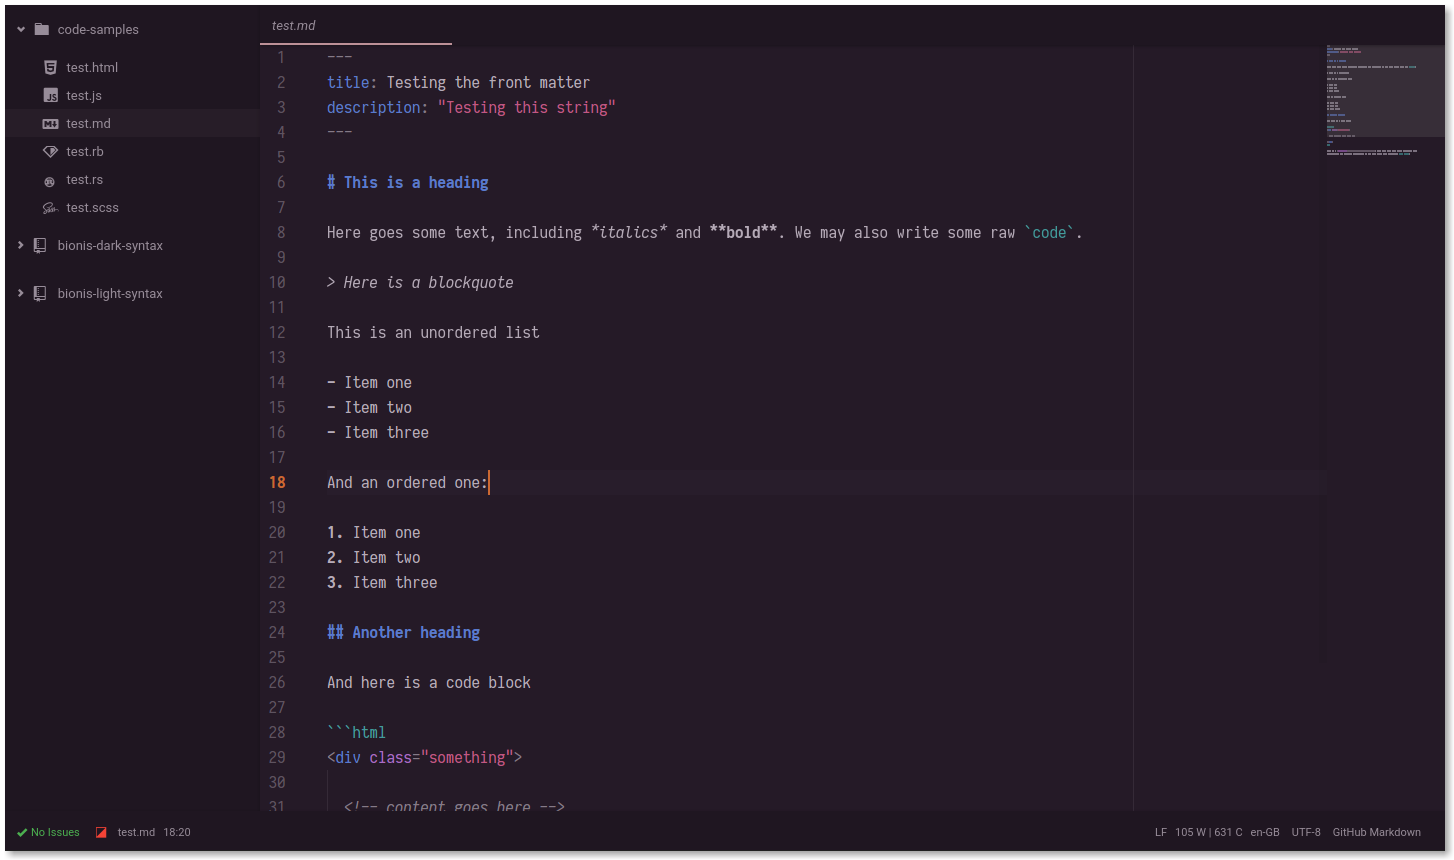The height and width of the screenshot is (860, 1454).
Task: Click the red git status icon in status bar
Action: tap(101, 832)
